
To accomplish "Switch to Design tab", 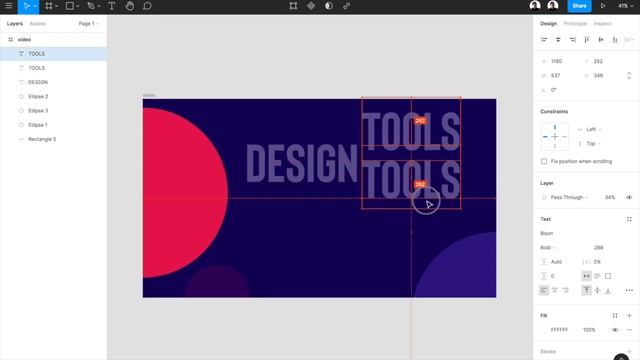I will tap(548, 24).
